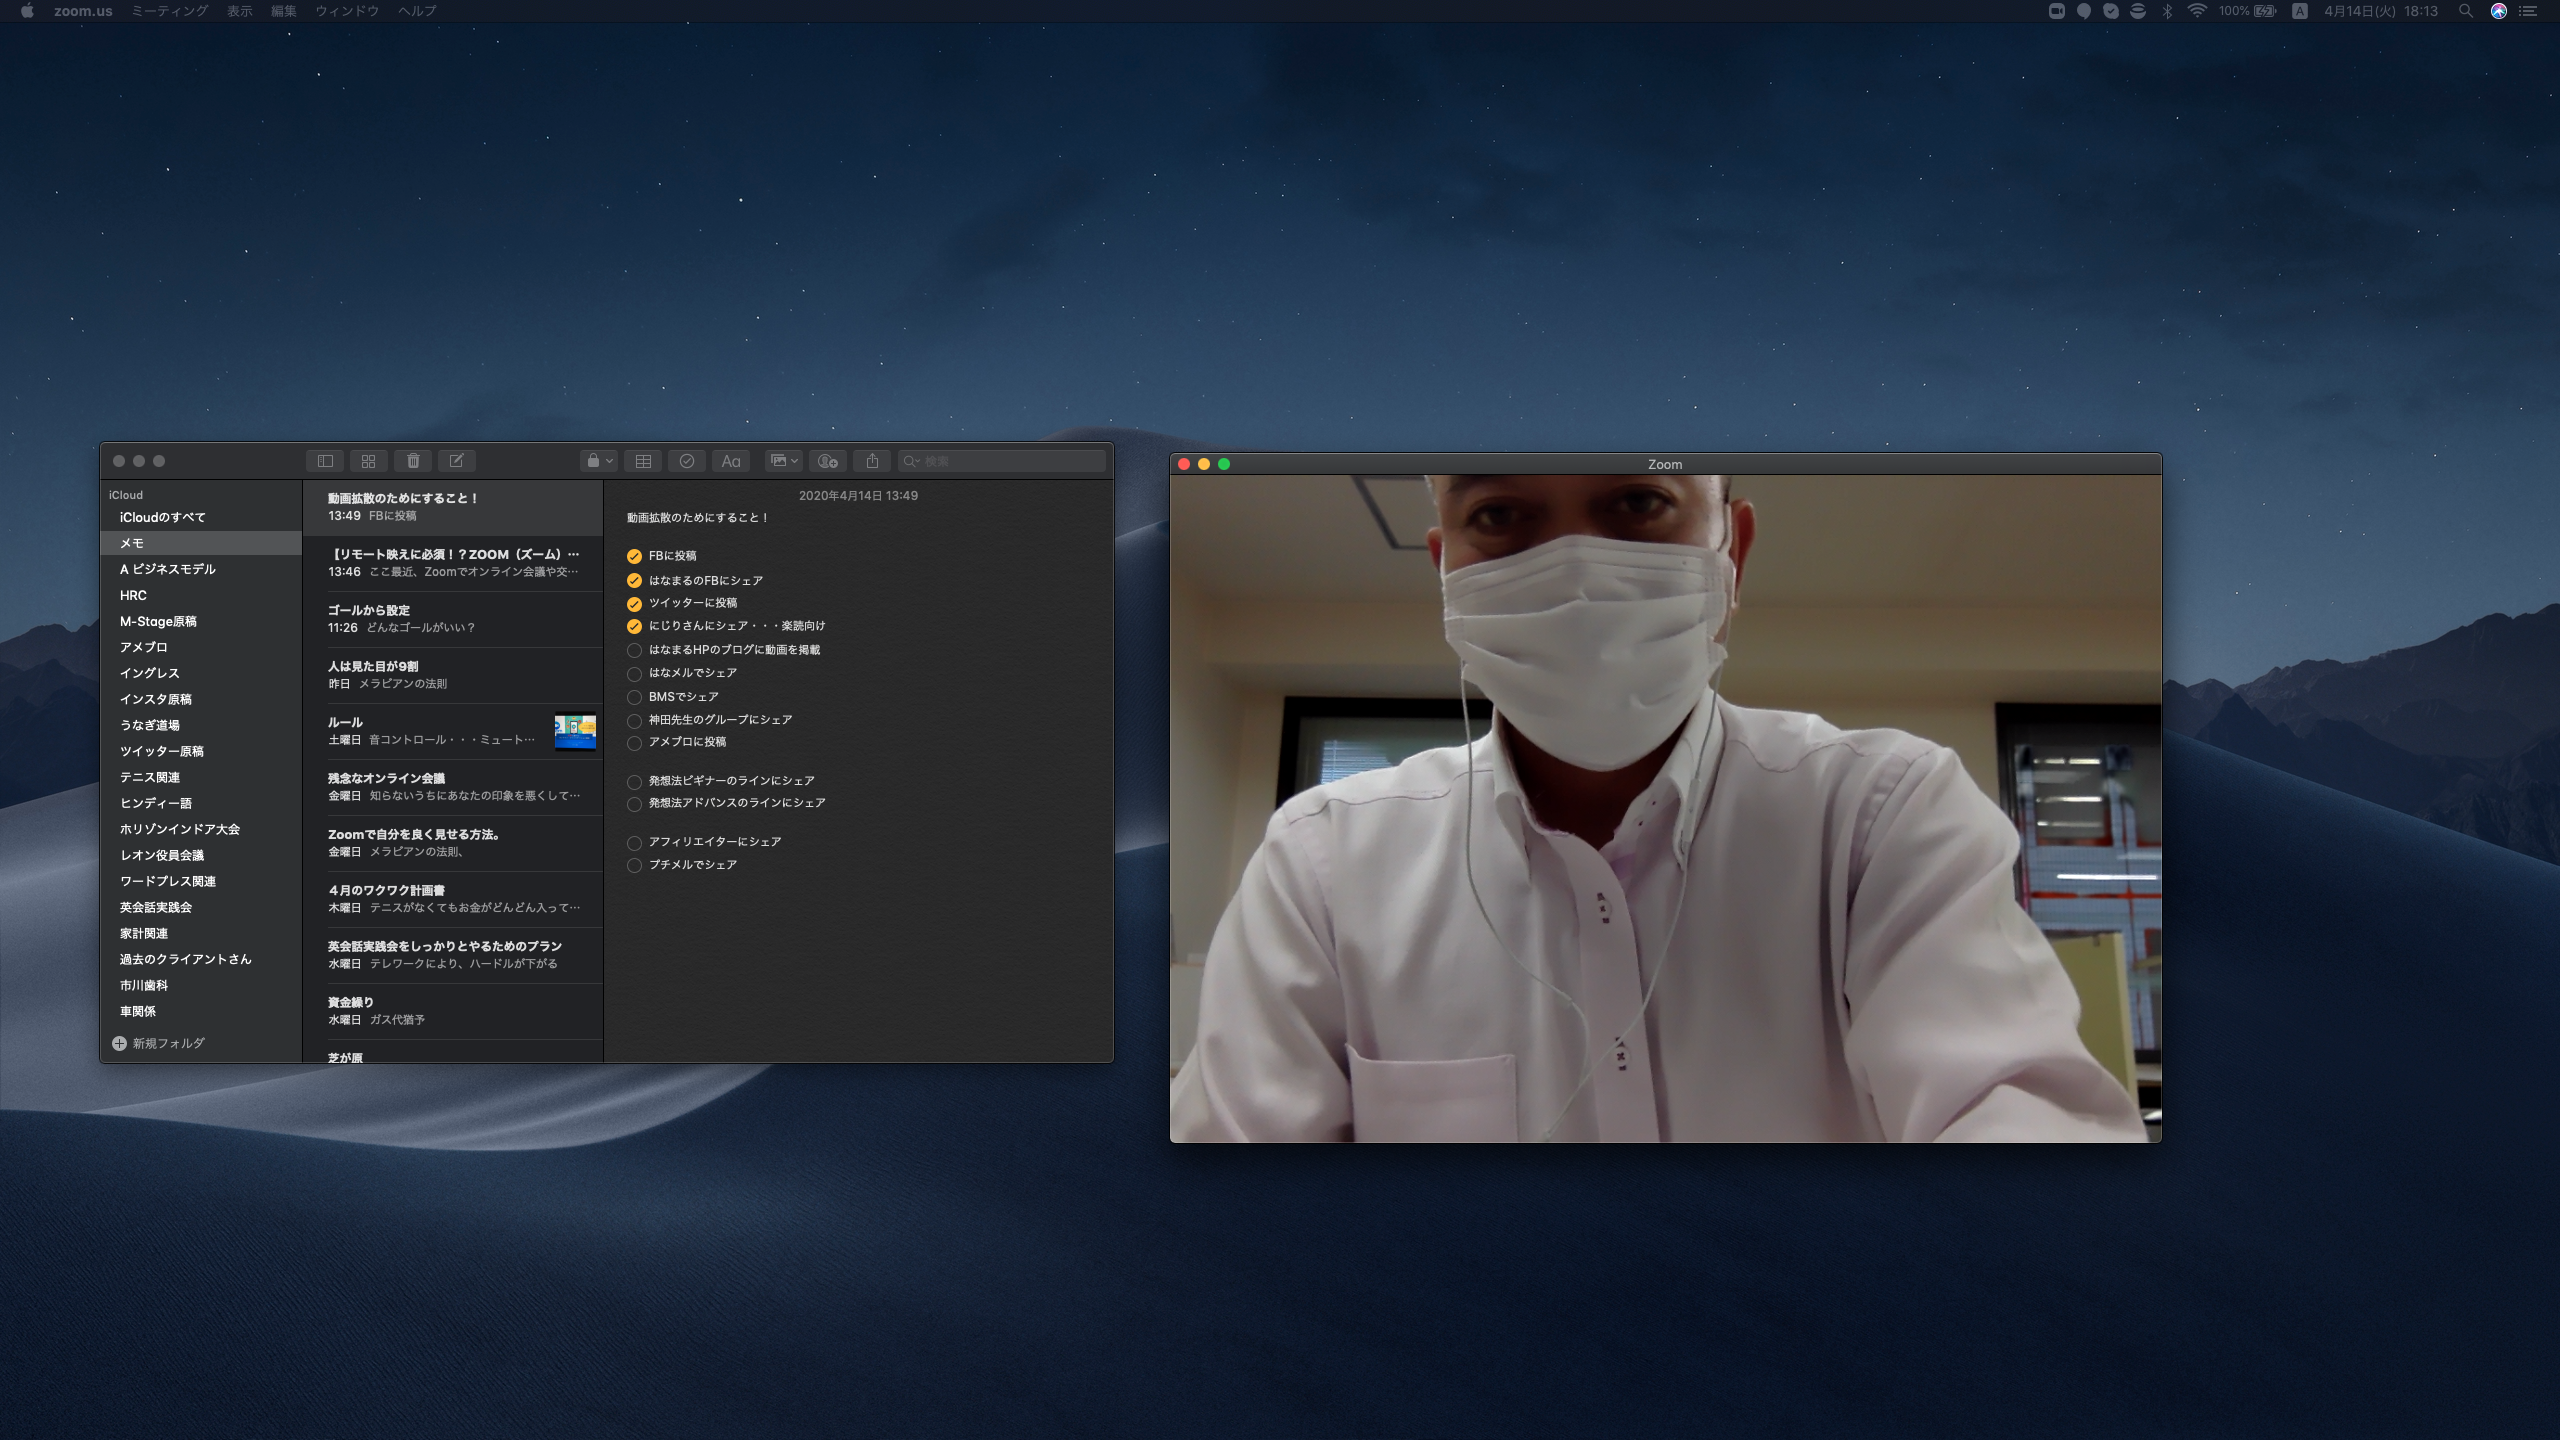Insert a table in the note
Viewport: 2560px width, 1440px height.
[643, 461]
